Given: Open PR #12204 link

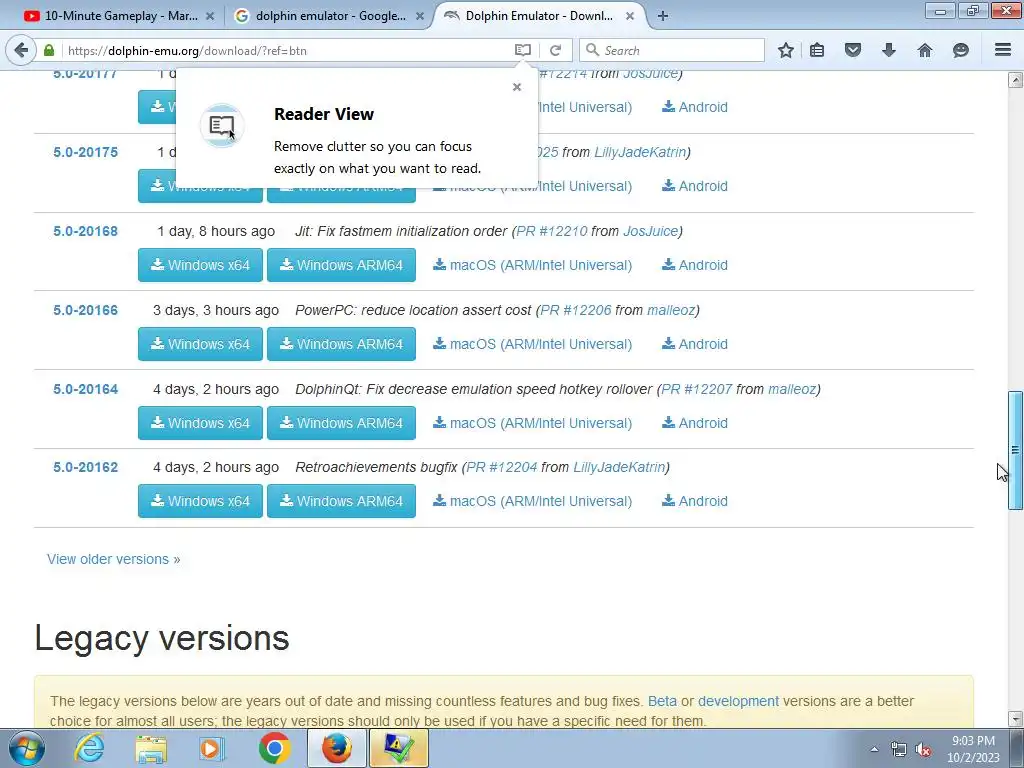Looking at the screenshot, I should [502, 468].
